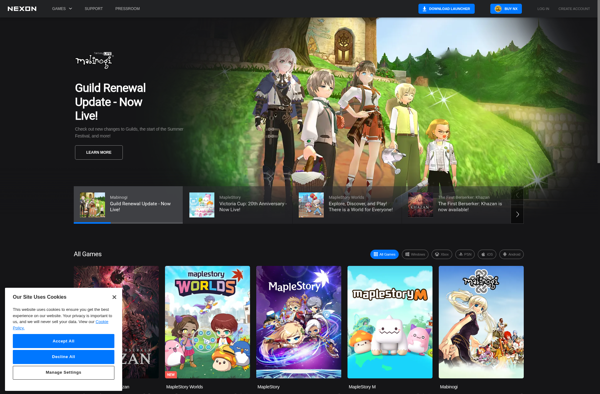Open the Cookie Policy link

tap(60, 325)
